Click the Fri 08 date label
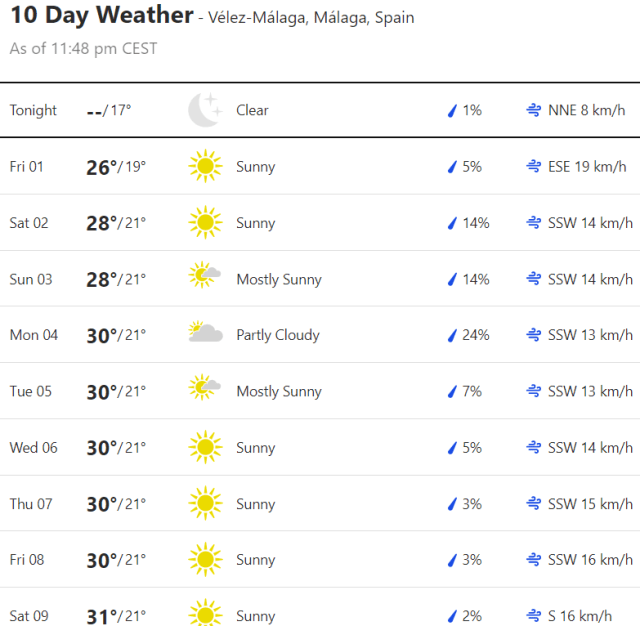The width and height of the screenshot is (640, 626). tap(27, 559)
